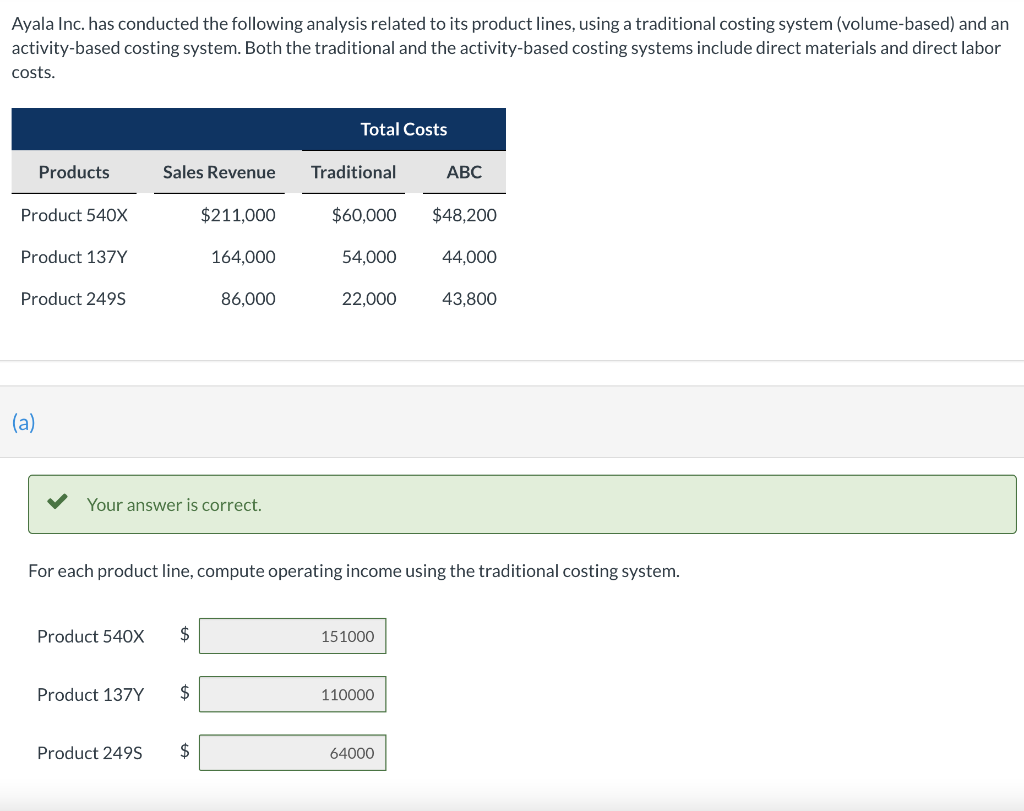The width and height of the screenshot is (1024, 811).
Task: Click the Total Costs table heading
Action: click(403, 129)
